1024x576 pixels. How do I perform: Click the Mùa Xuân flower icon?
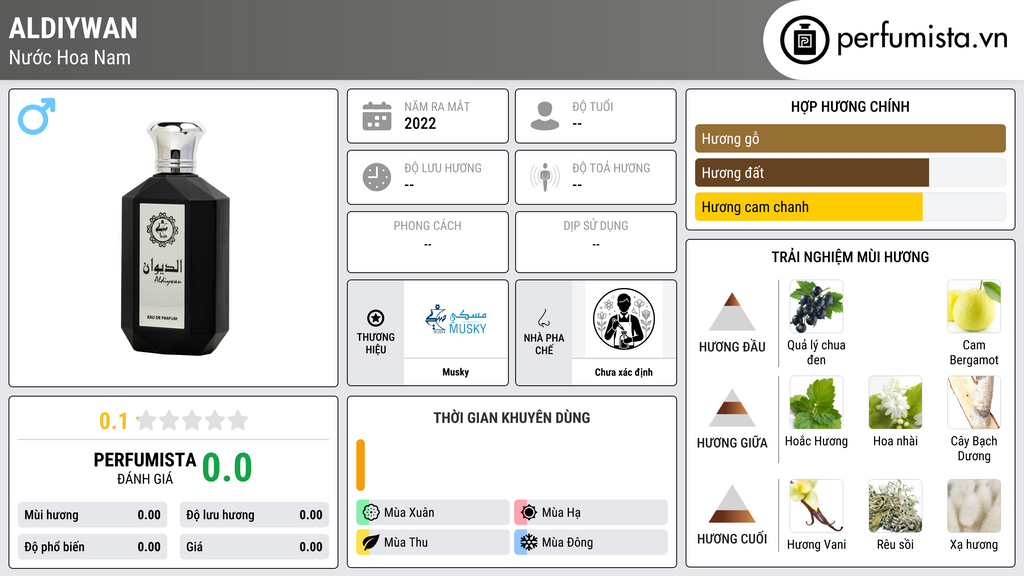(x=370, y=513)
